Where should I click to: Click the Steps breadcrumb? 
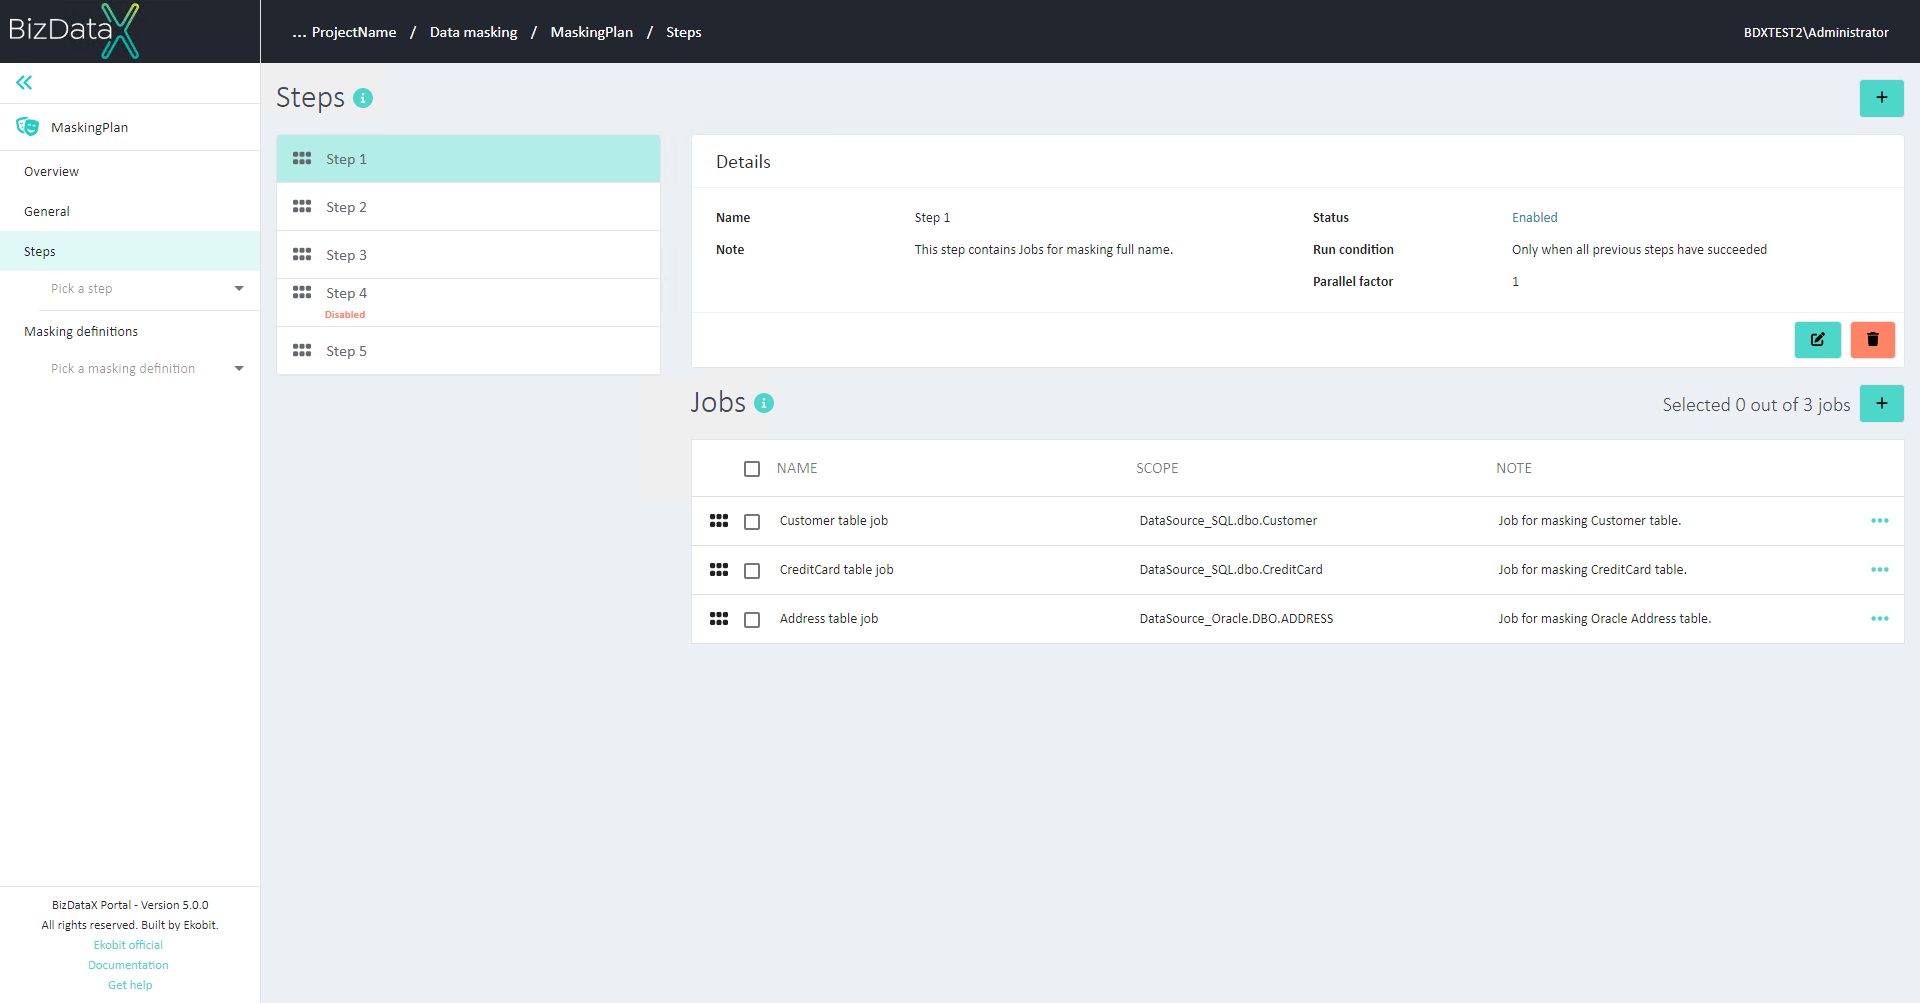pyautogui.click(x=683, y=32)
